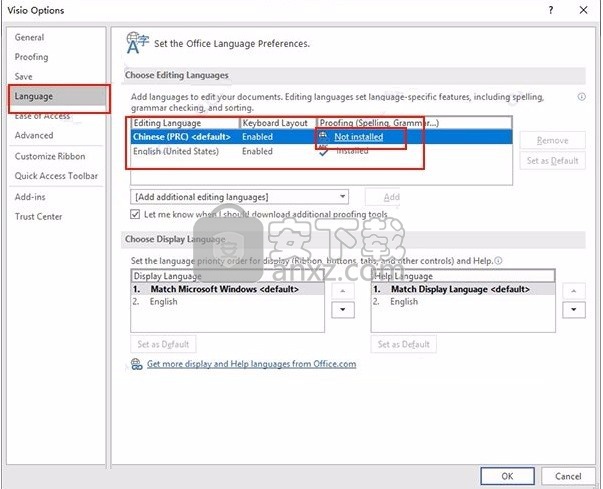603x489 pixels.
Task: Click the Add language button
Action: [383, 197]
